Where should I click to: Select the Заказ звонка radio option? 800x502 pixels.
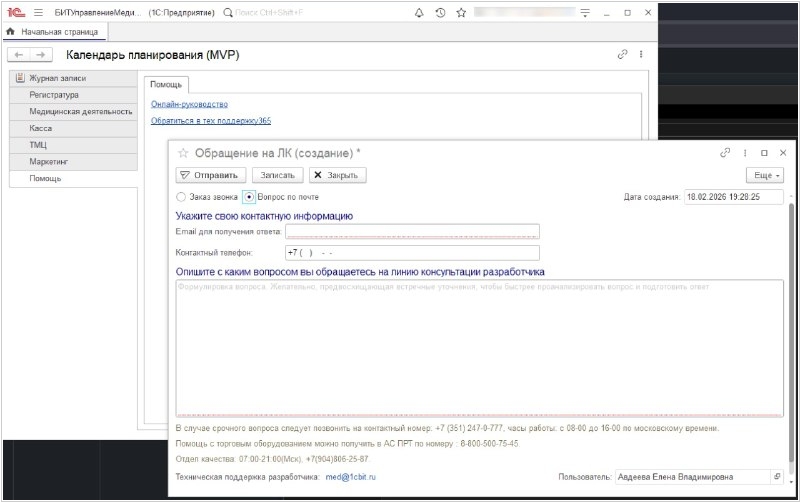tap(181, 197)
